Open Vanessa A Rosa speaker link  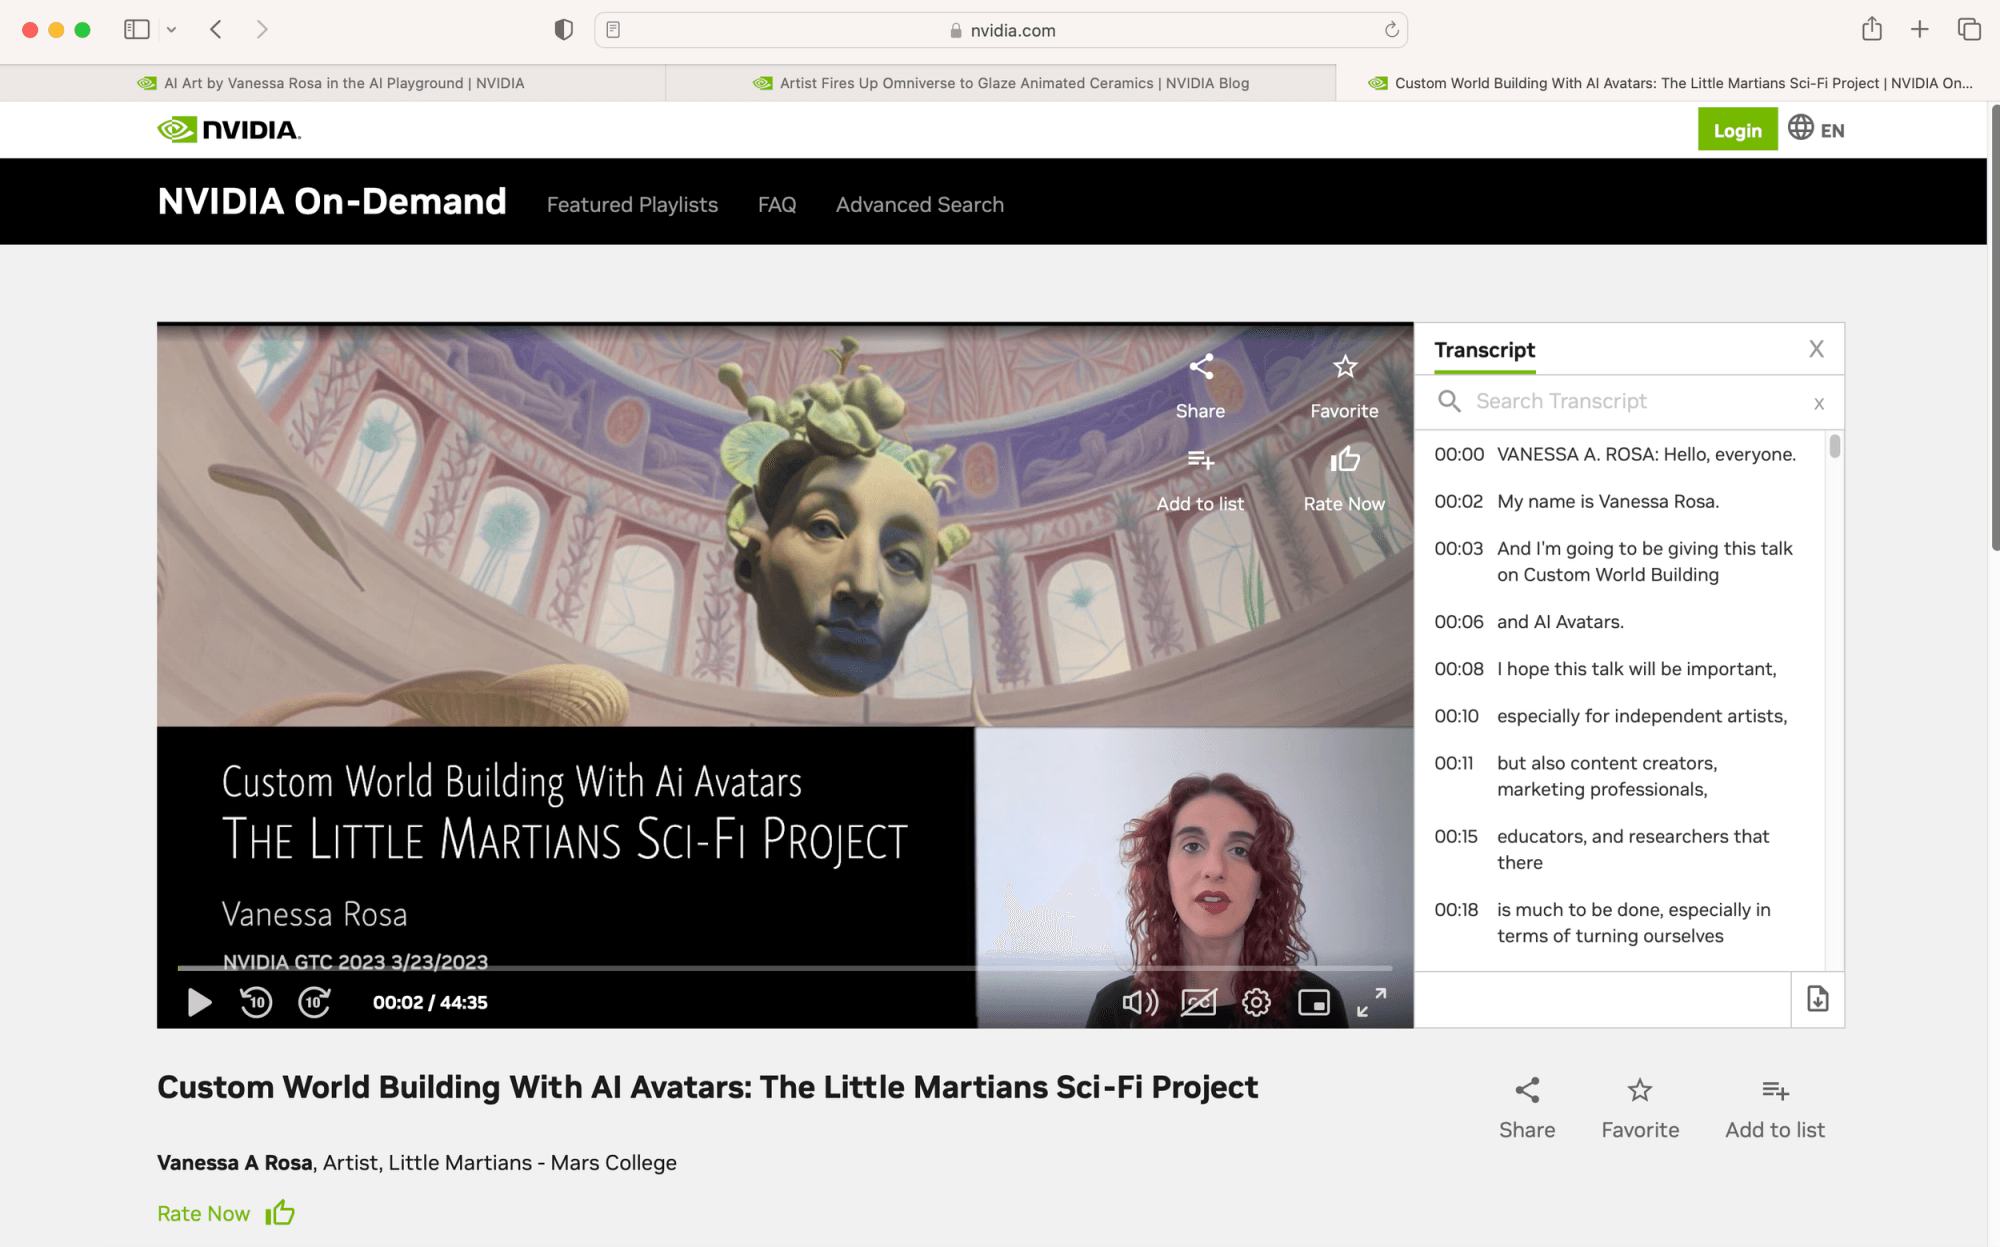coord(235,1162)
